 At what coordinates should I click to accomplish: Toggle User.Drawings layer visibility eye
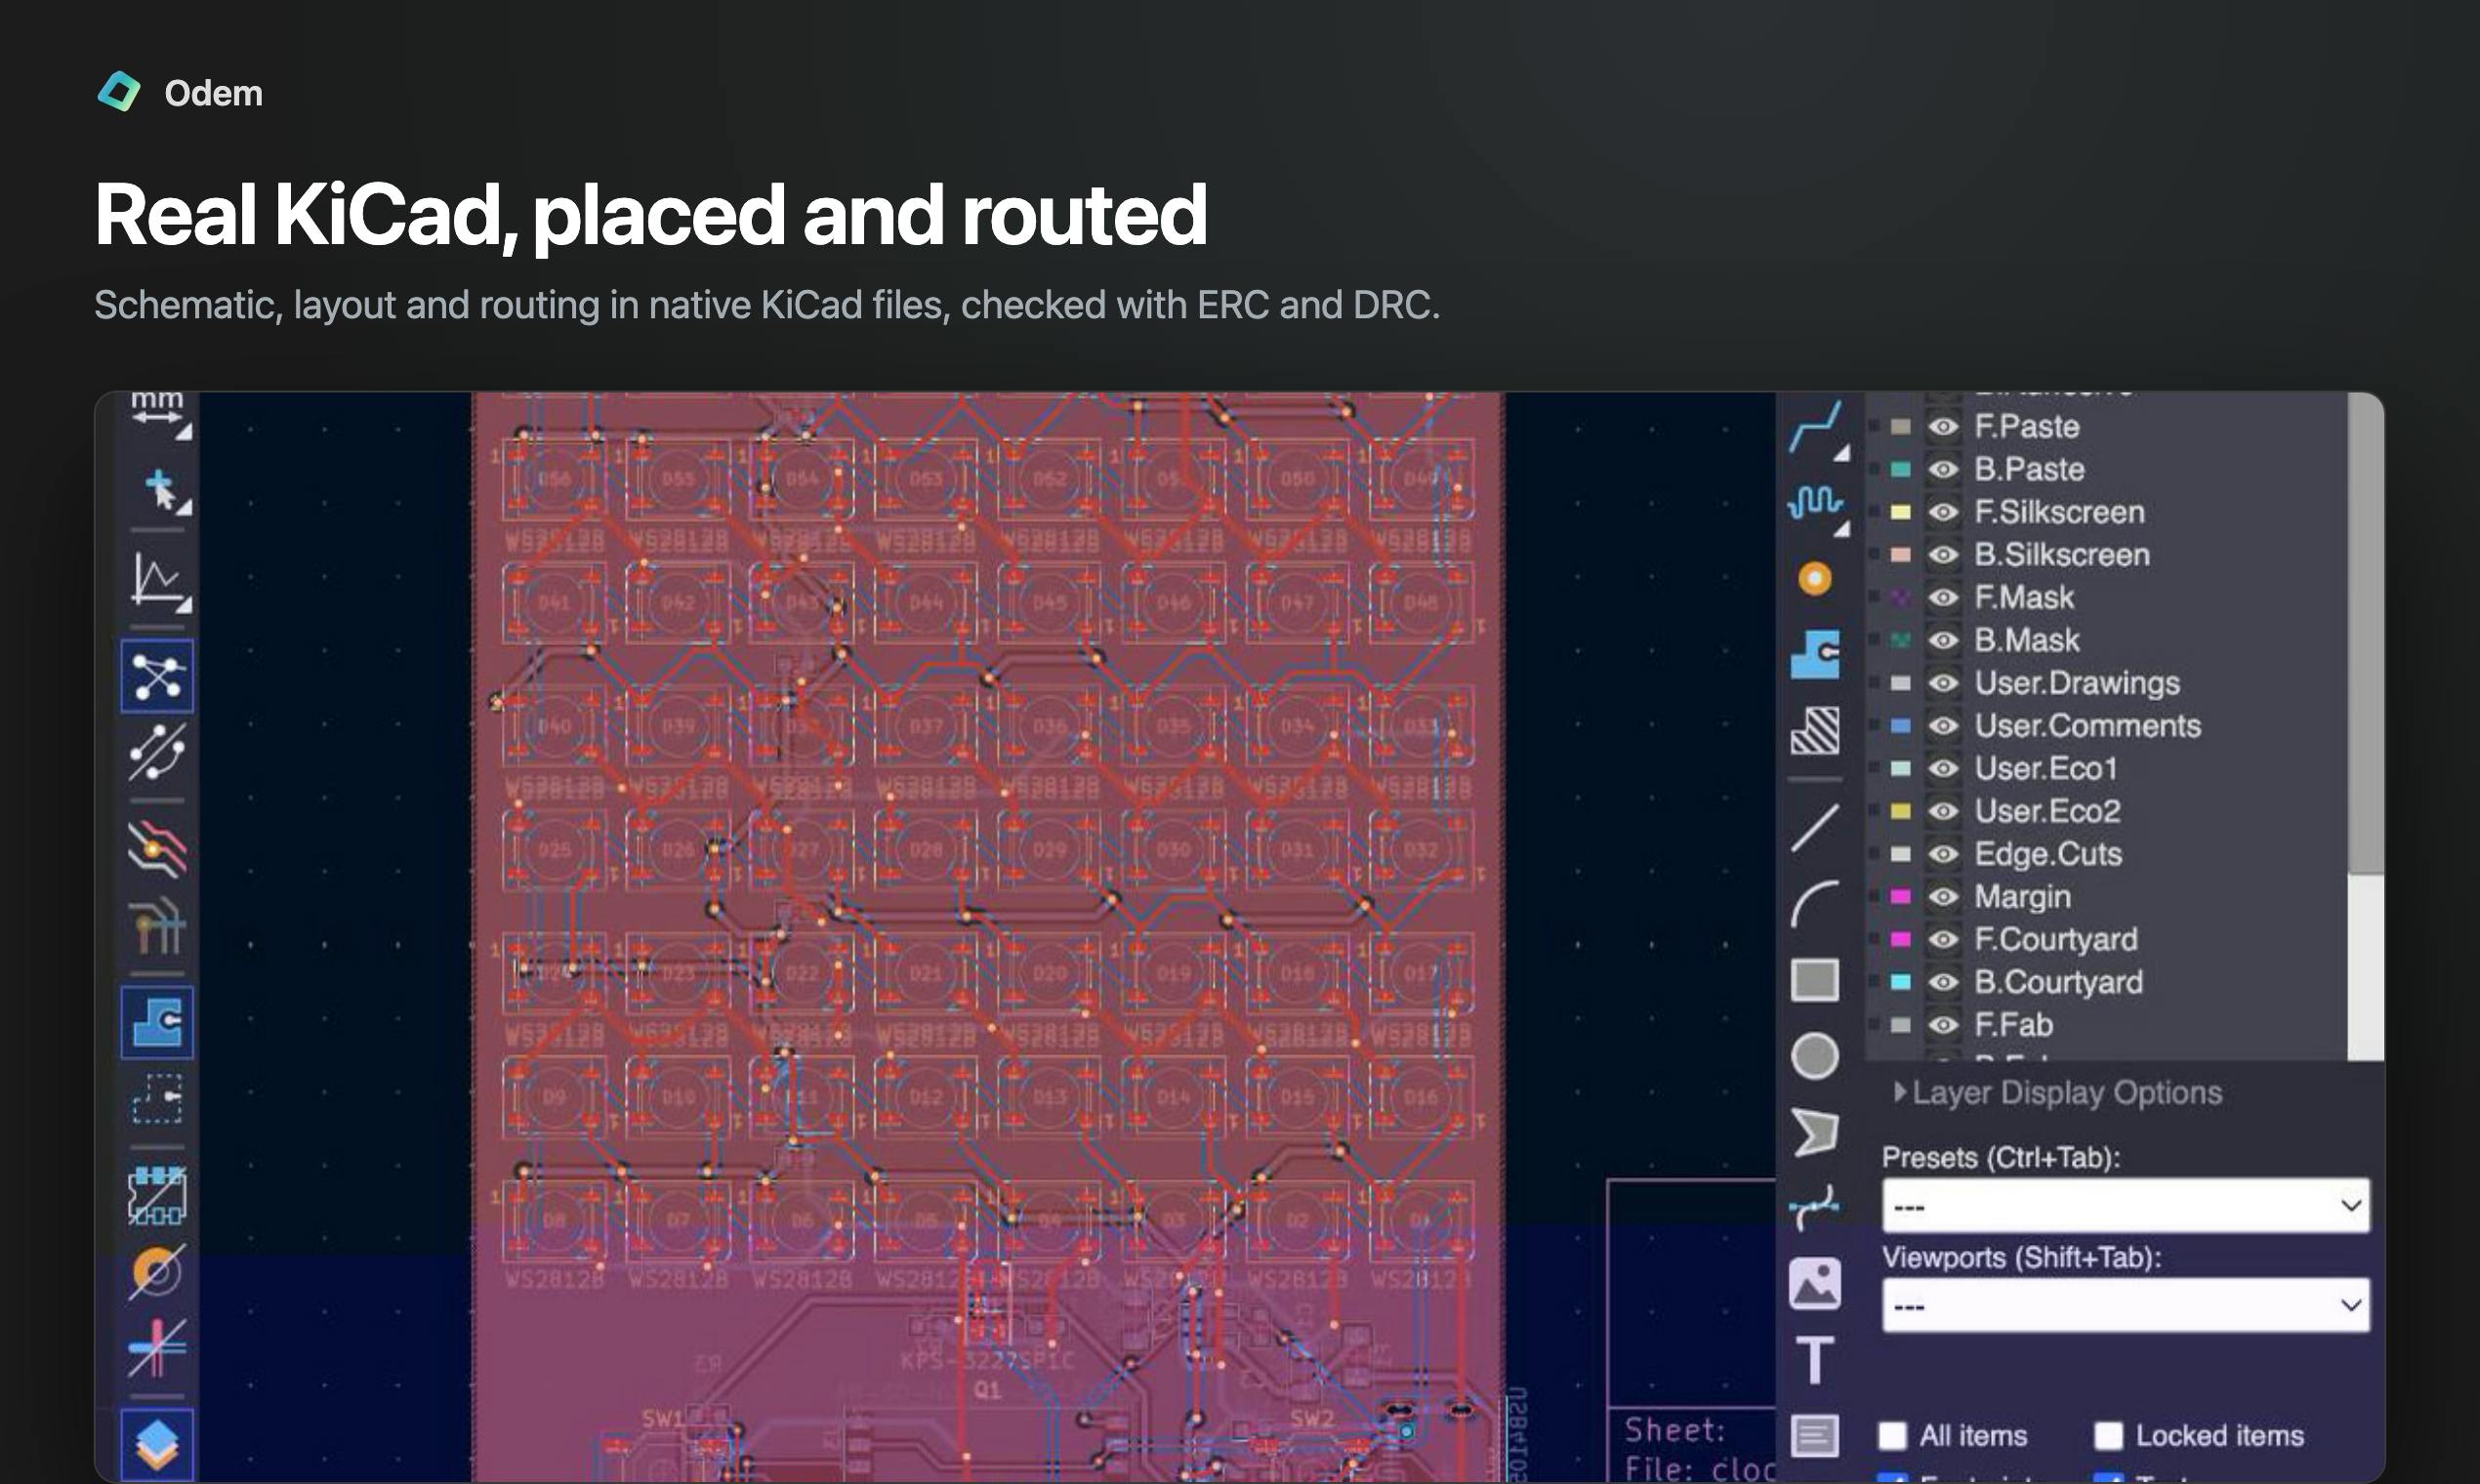[1943, 683]
